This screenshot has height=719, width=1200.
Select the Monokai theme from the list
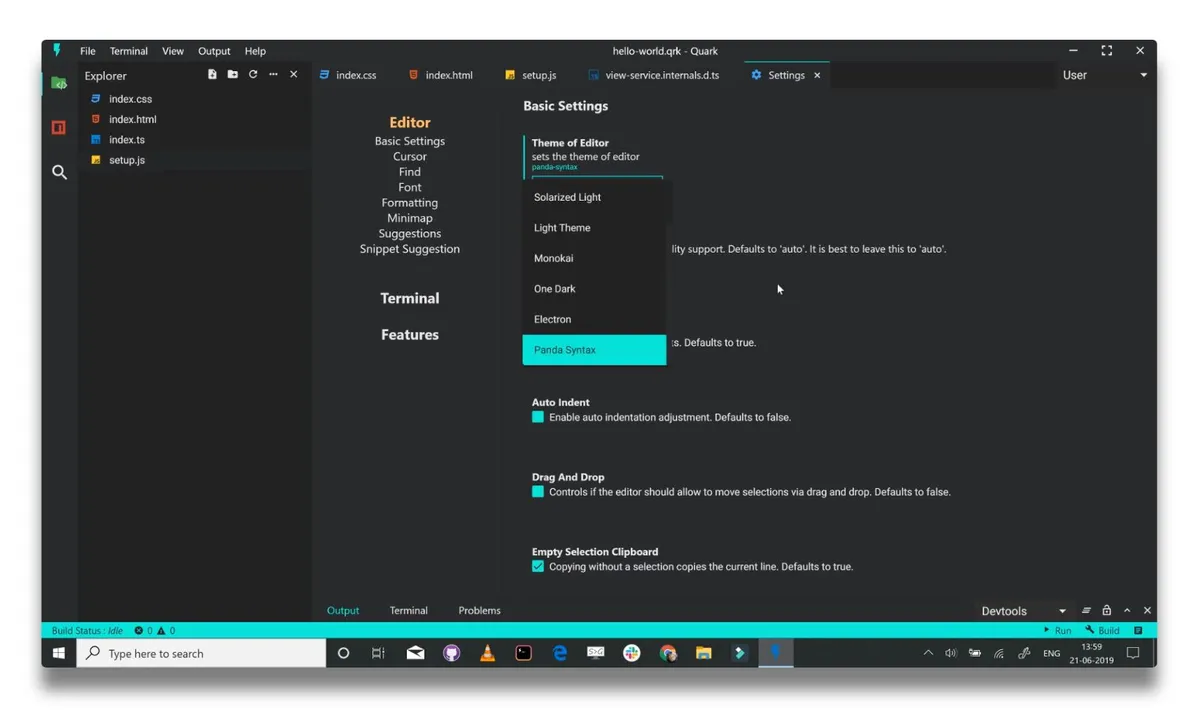coord(553,258)
